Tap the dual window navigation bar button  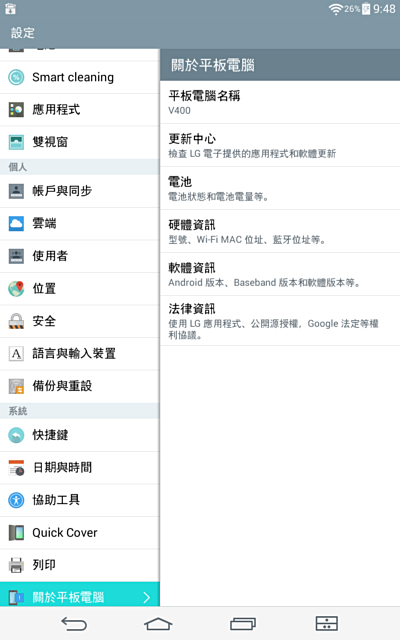[327, 624]
